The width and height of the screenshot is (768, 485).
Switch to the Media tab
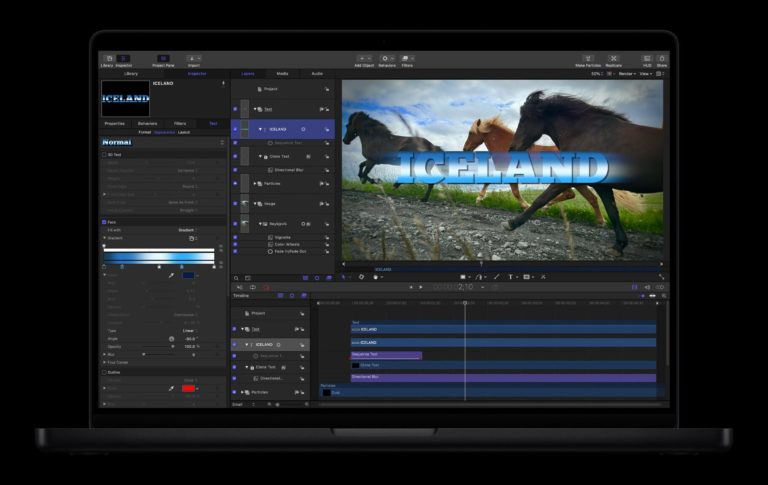[283, 74]
